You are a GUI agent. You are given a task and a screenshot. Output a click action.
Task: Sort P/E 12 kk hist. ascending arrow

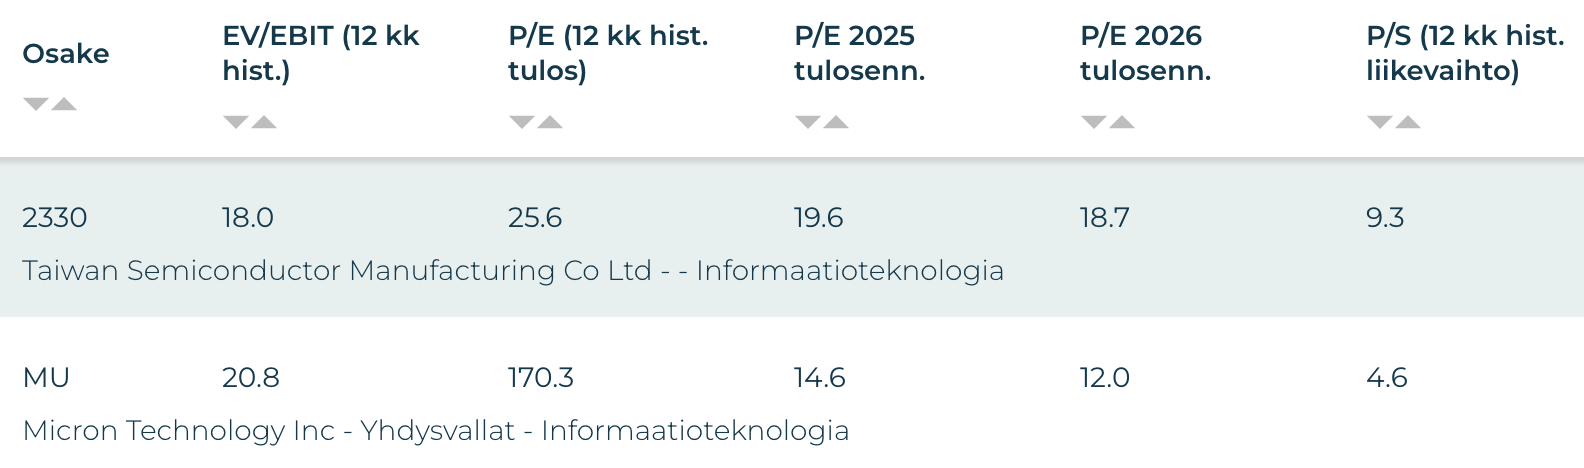click(550, 122)
